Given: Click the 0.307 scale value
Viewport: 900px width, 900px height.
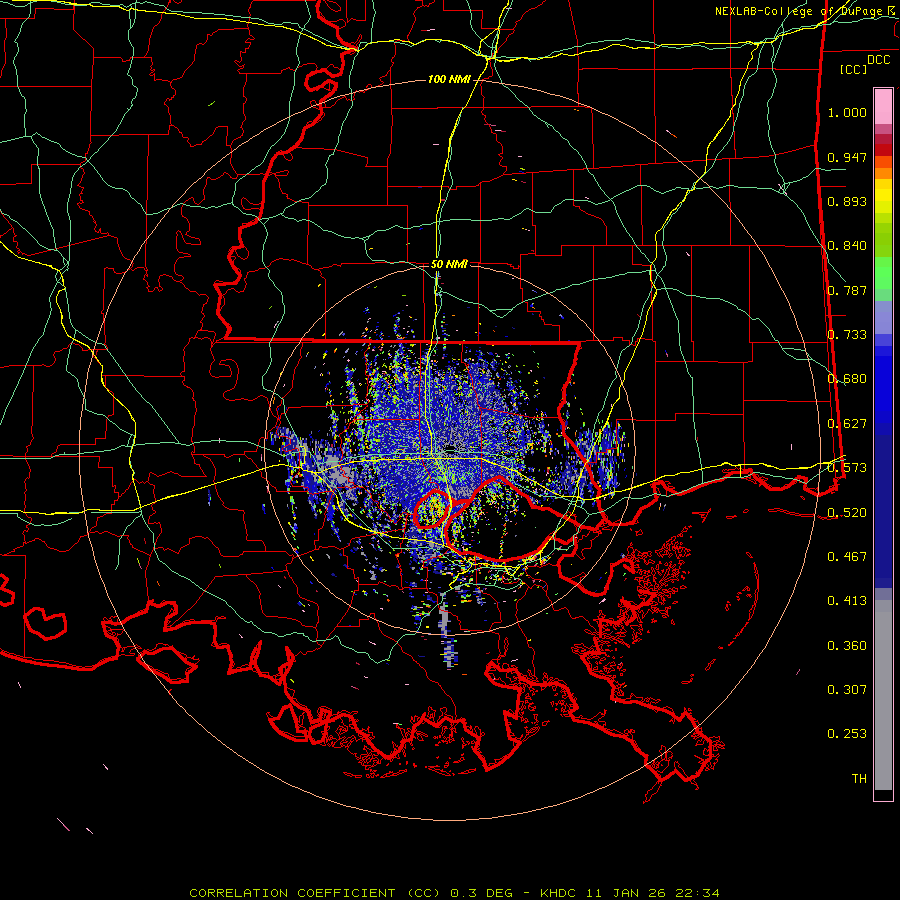Looking at the screenshot, I should [847, 690].
